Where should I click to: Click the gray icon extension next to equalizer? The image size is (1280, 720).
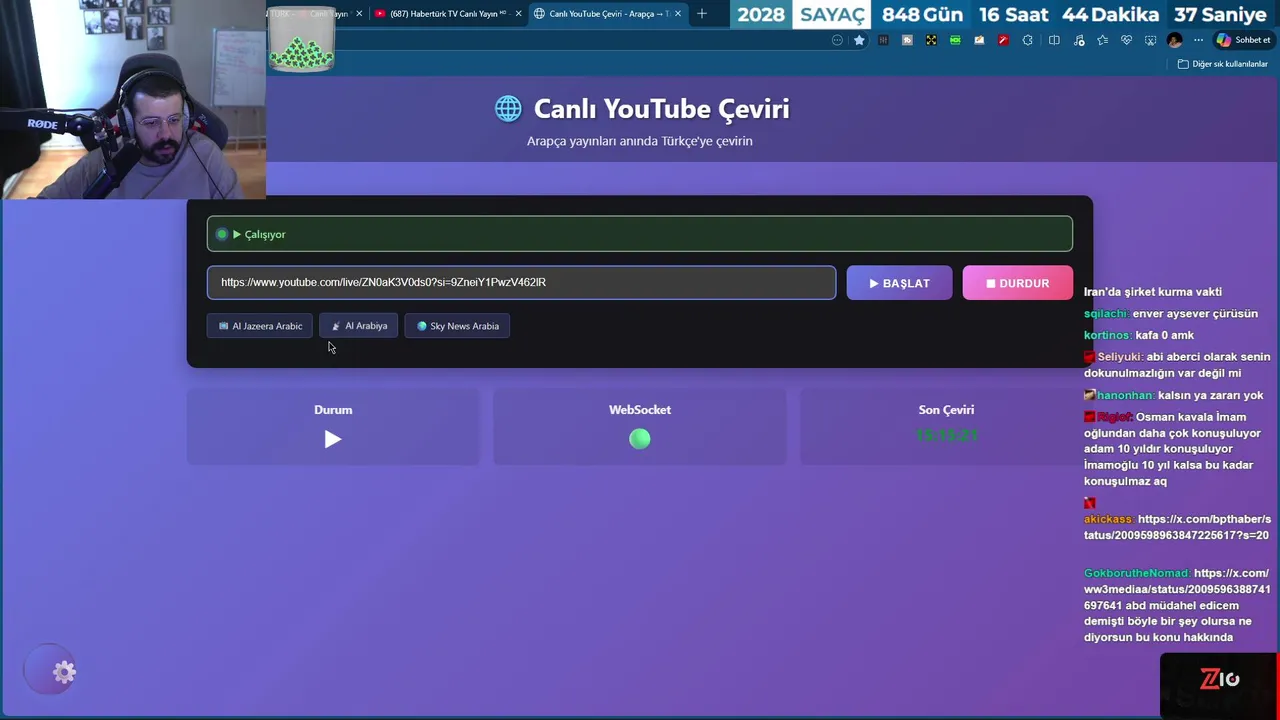(x=907, y=40)
